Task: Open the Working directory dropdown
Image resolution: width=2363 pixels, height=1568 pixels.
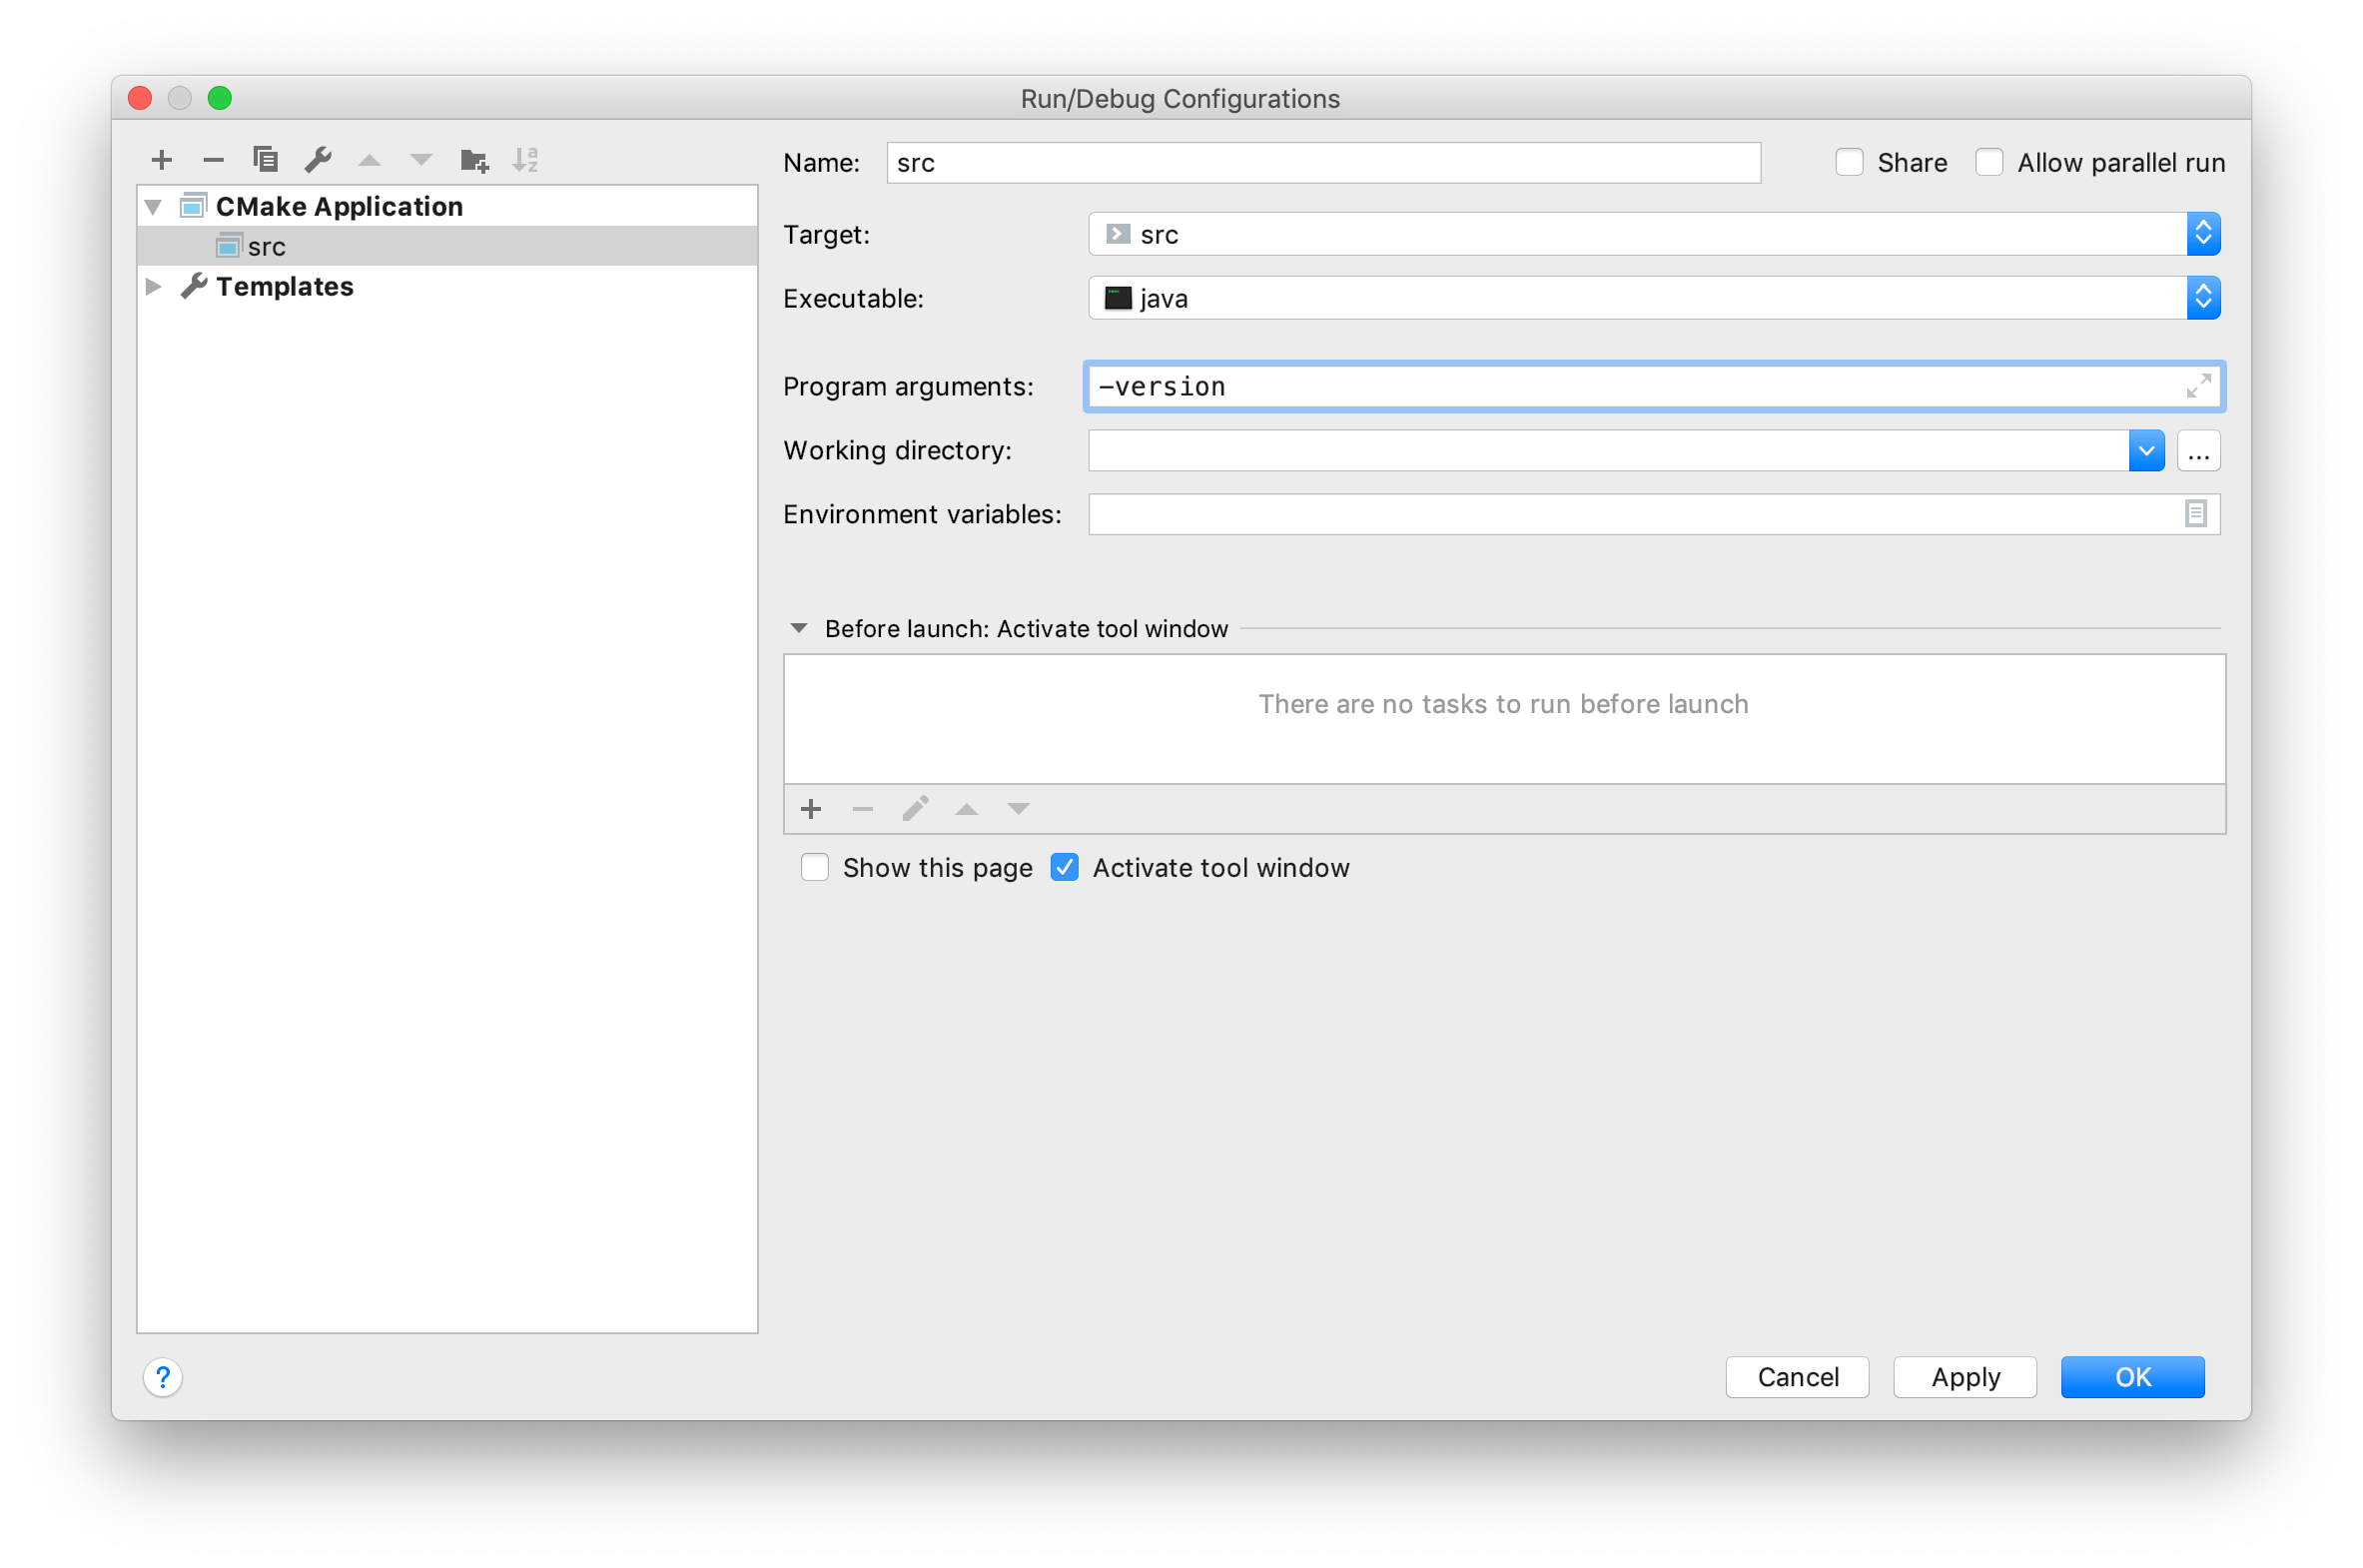Action: (2146, 450)
